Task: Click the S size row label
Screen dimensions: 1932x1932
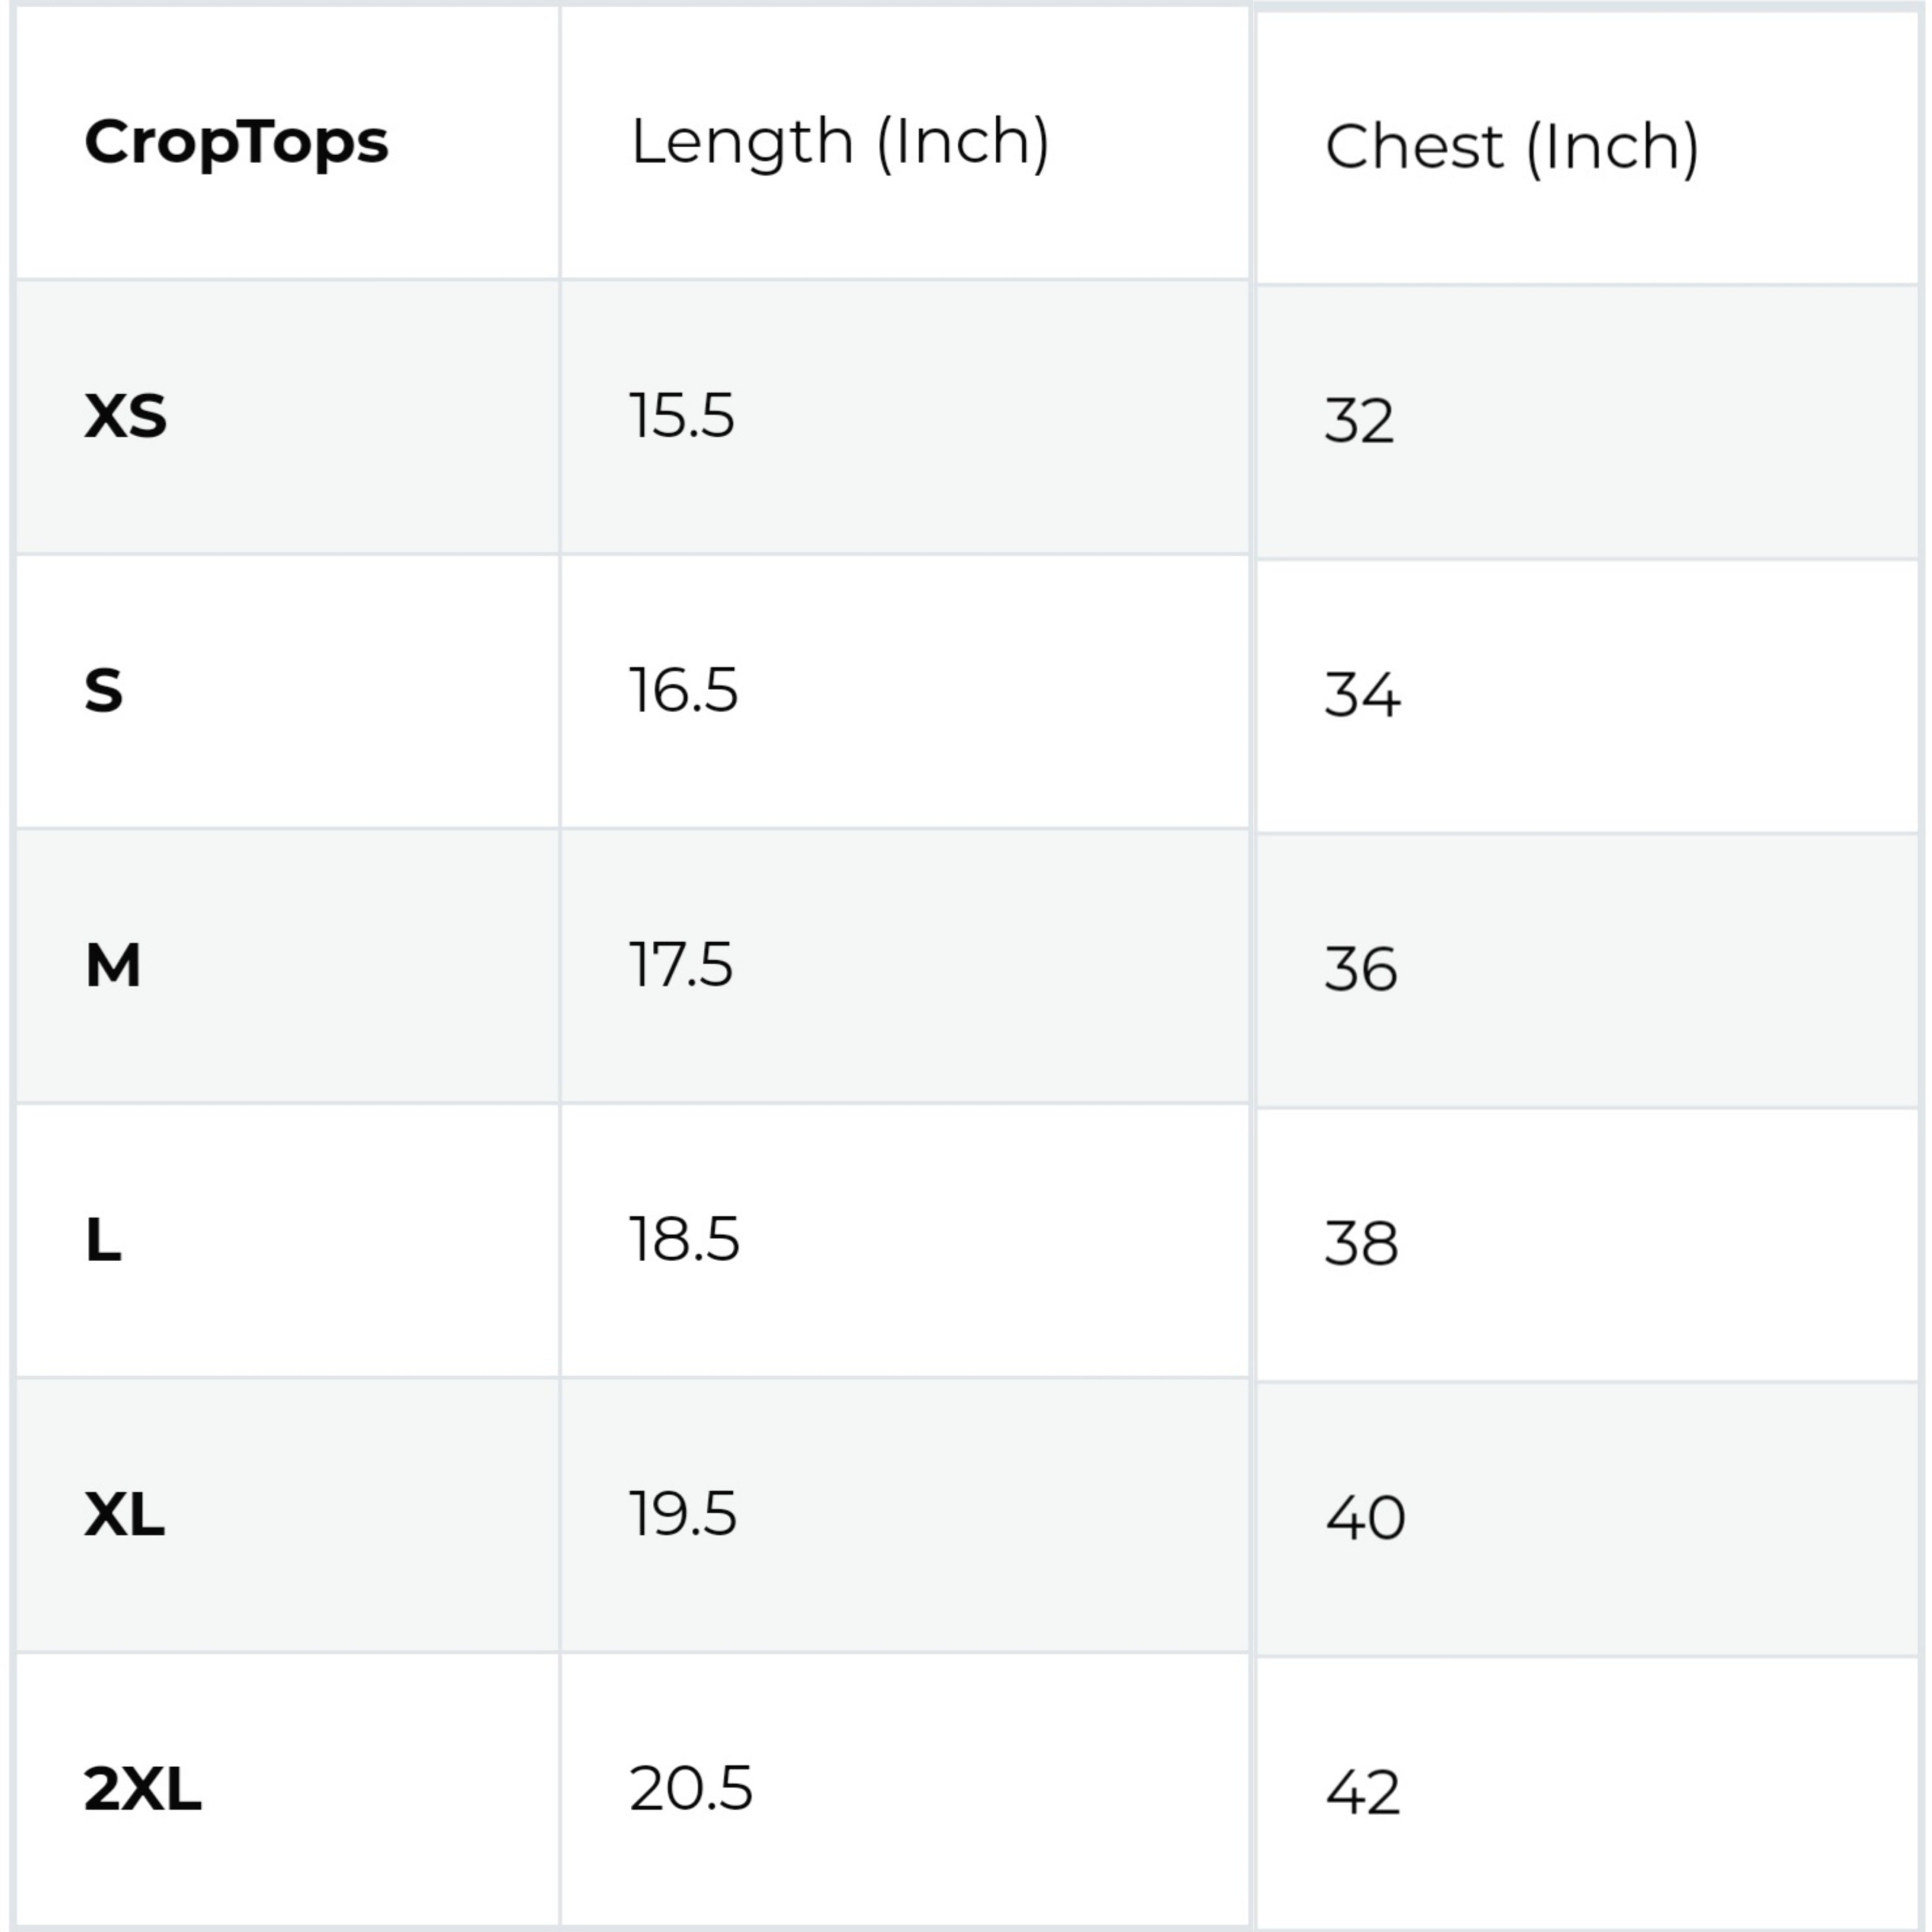Action: [103, 691]
